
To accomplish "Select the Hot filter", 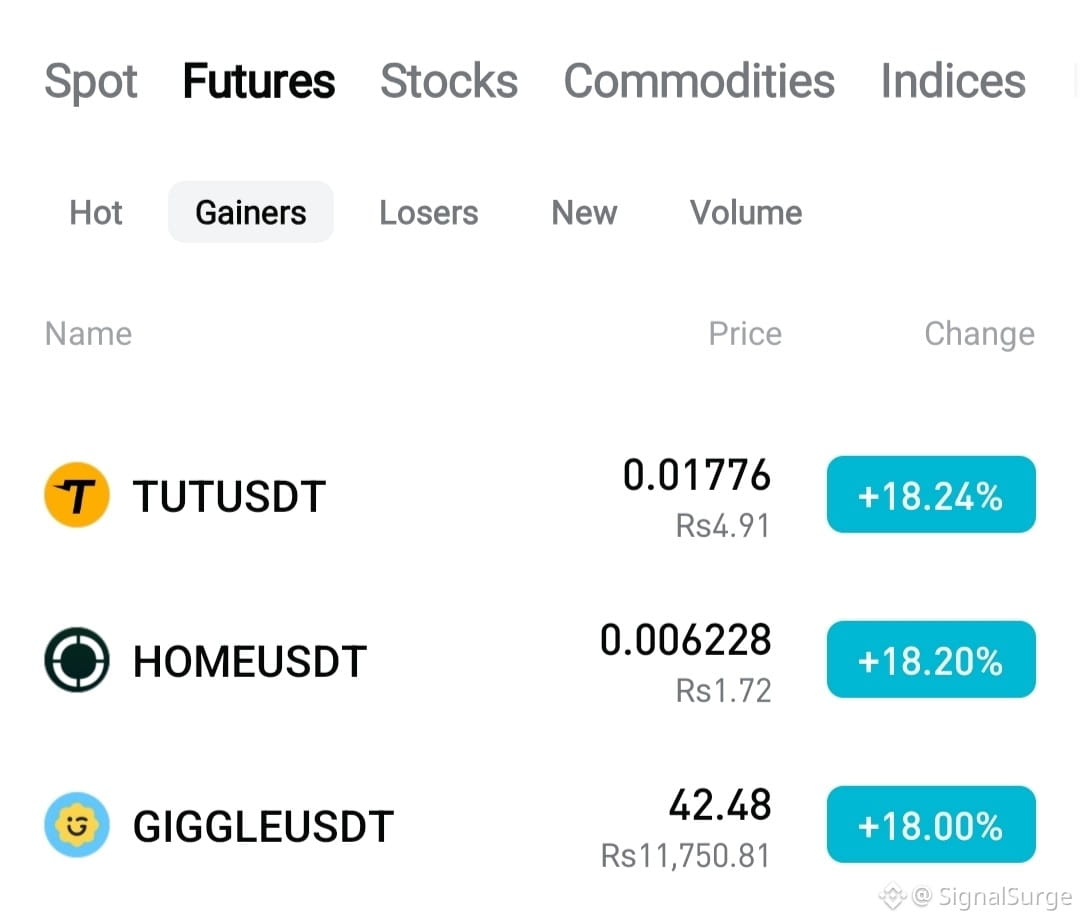I will click(96, 212).
